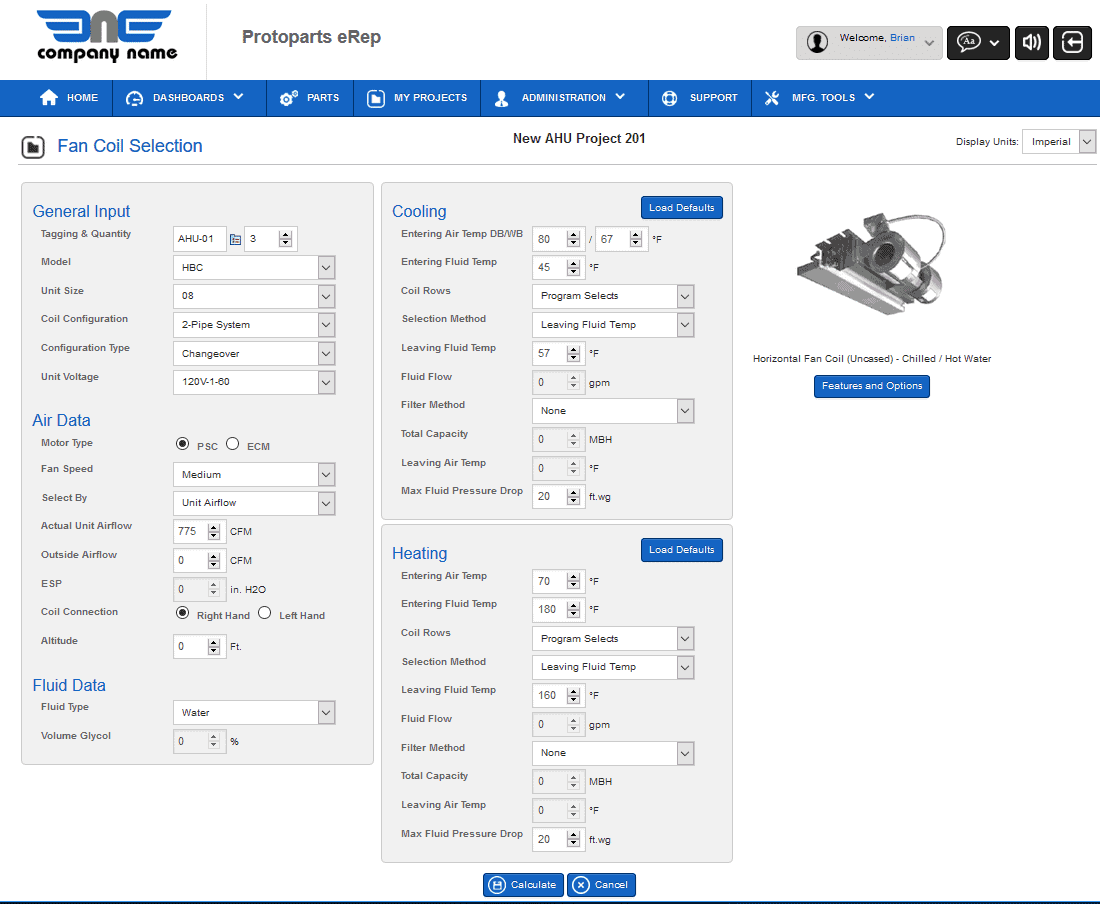Click the logout arrow icon
The height and width of the screenshot is (904, 1100).
pyautogui.click(x=1072, y=43)
